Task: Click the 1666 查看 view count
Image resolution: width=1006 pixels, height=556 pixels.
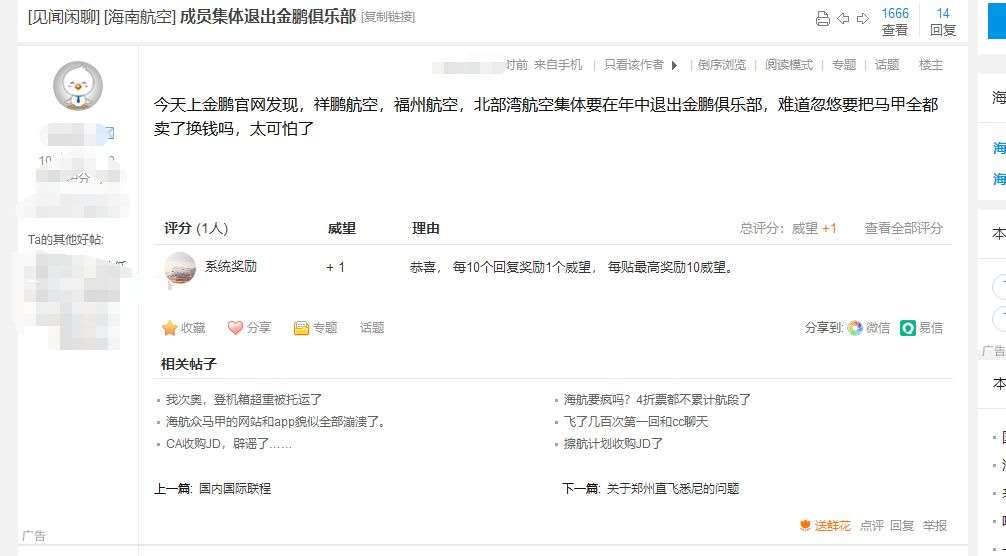Action: [894, 21]
